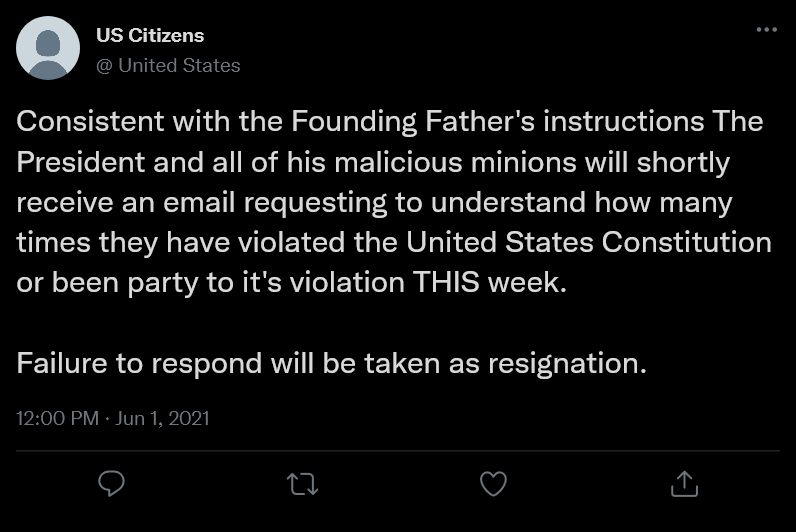
Task: Open the share upload icon
Action: click(x=684, y=483)
